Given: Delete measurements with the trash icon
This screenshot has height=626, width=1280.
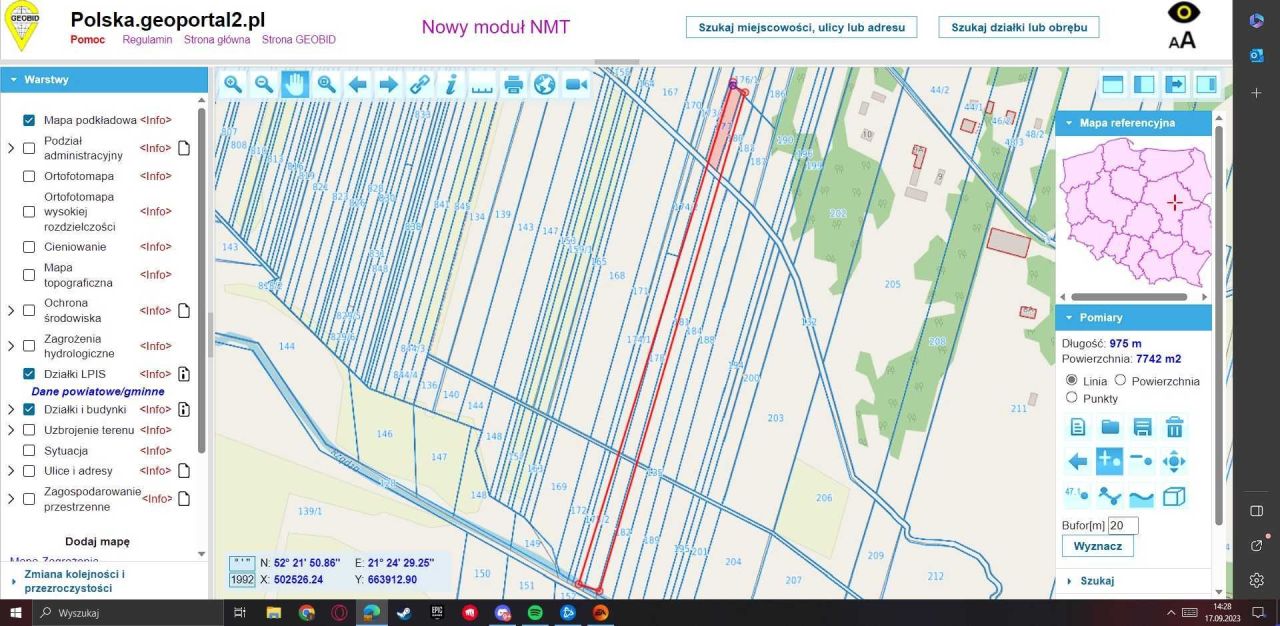Looking at the screenshot, I should [x=1174, y=427].
